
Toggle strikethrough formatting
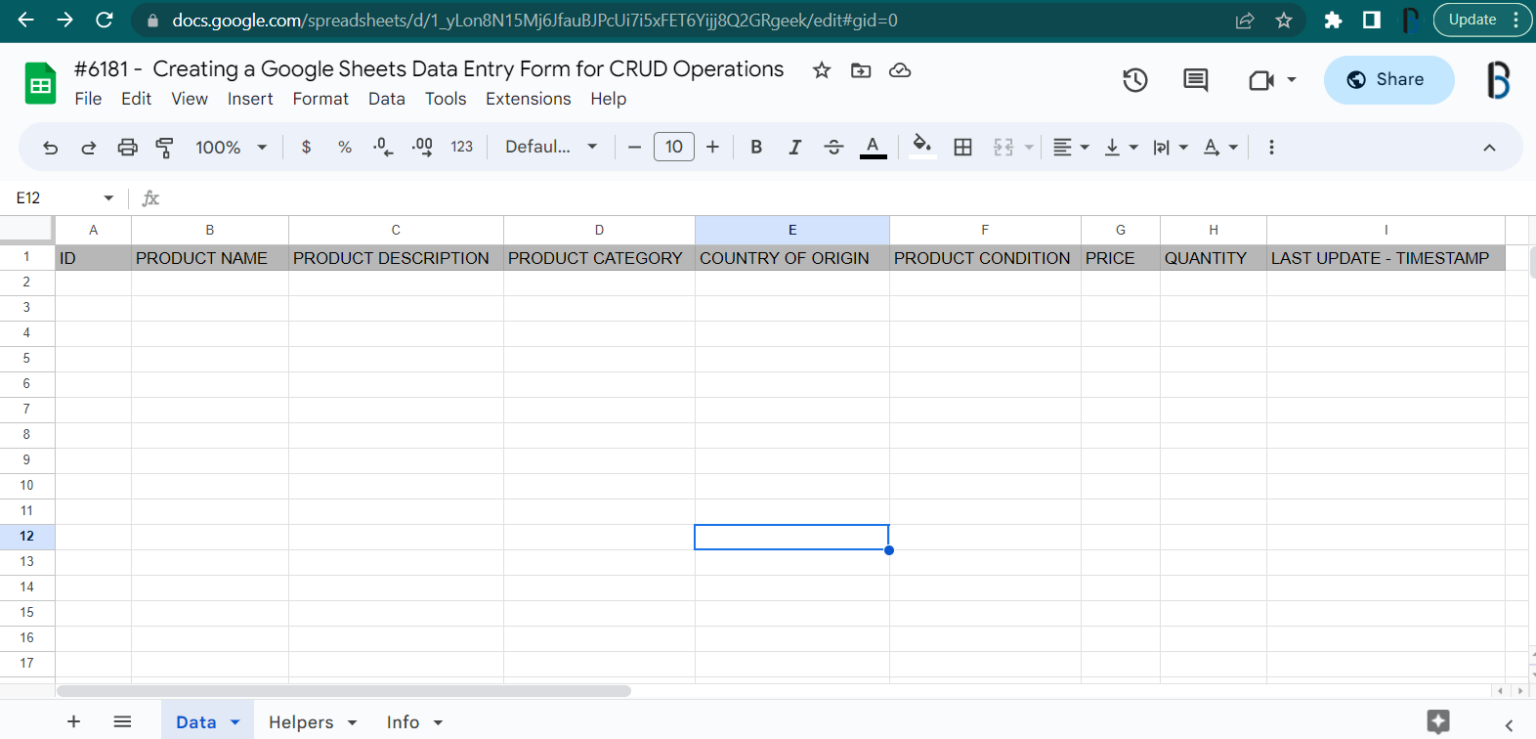click(833, 147)
